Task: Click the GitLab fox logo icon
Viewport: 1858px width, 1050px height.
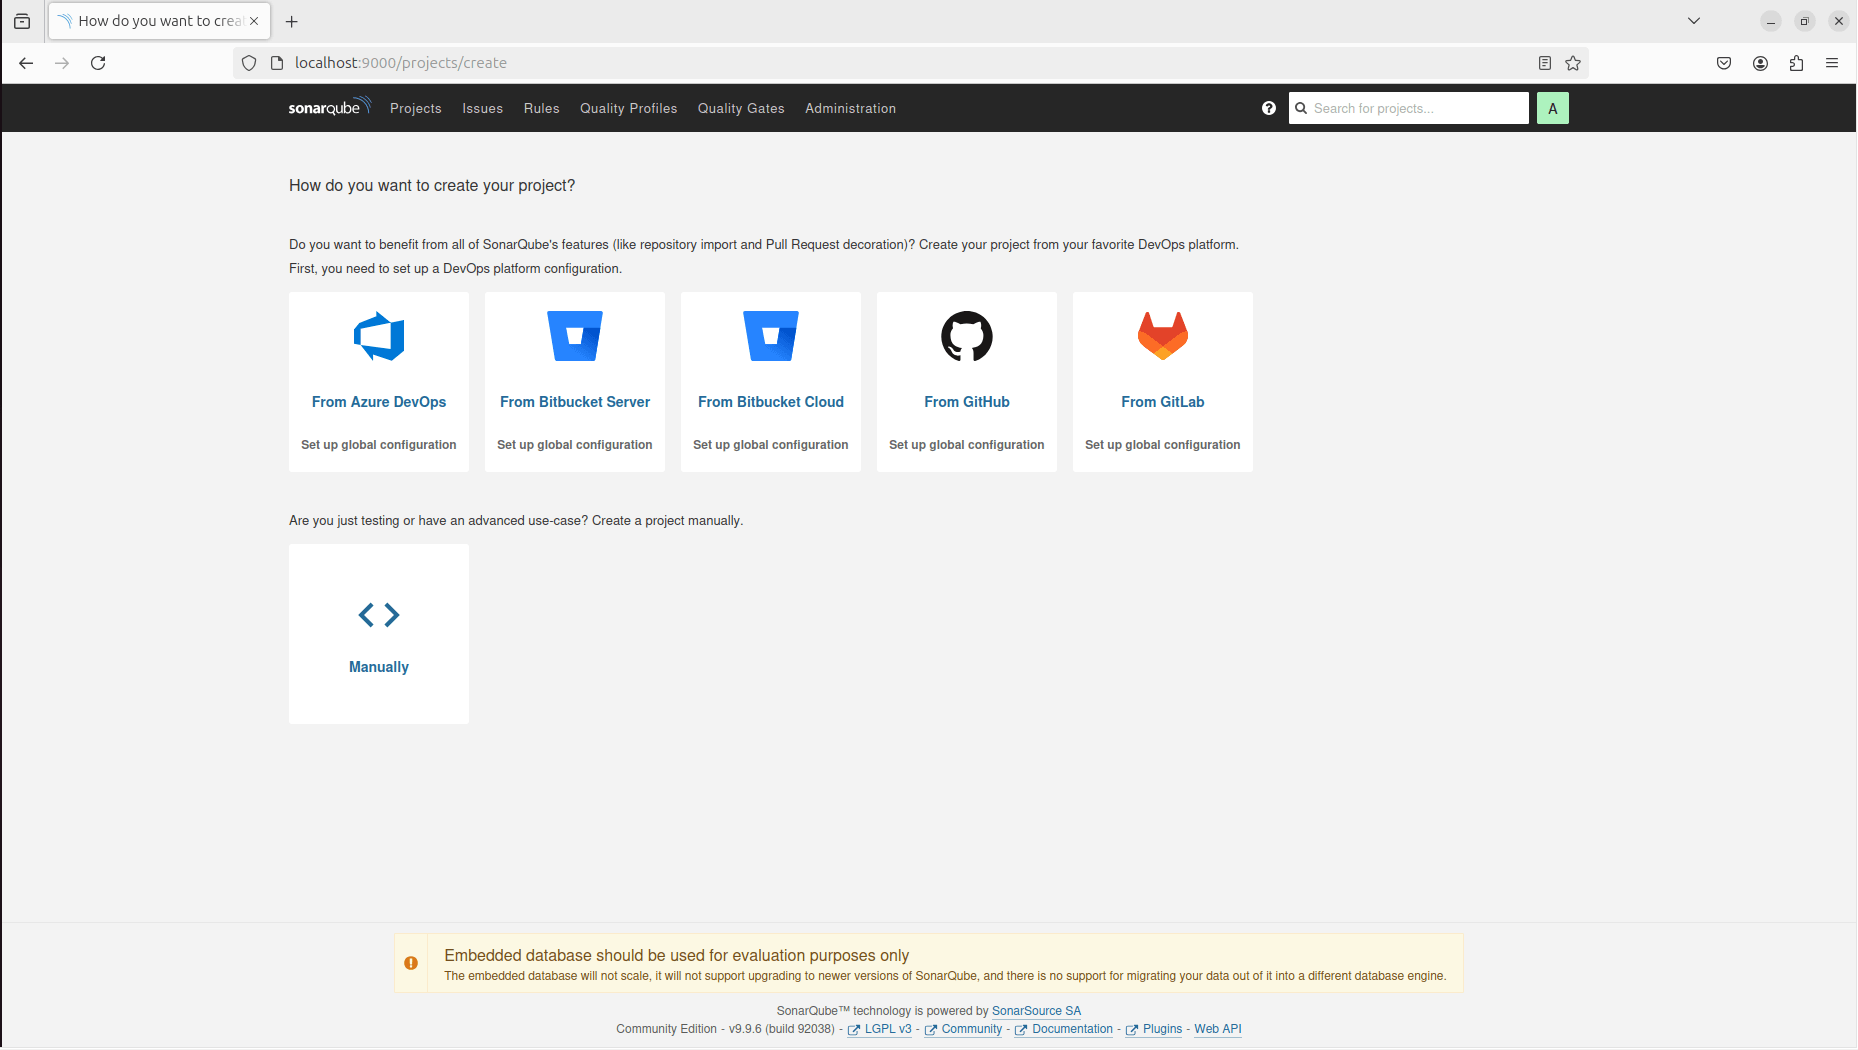Action: [x=1163, y=336]
